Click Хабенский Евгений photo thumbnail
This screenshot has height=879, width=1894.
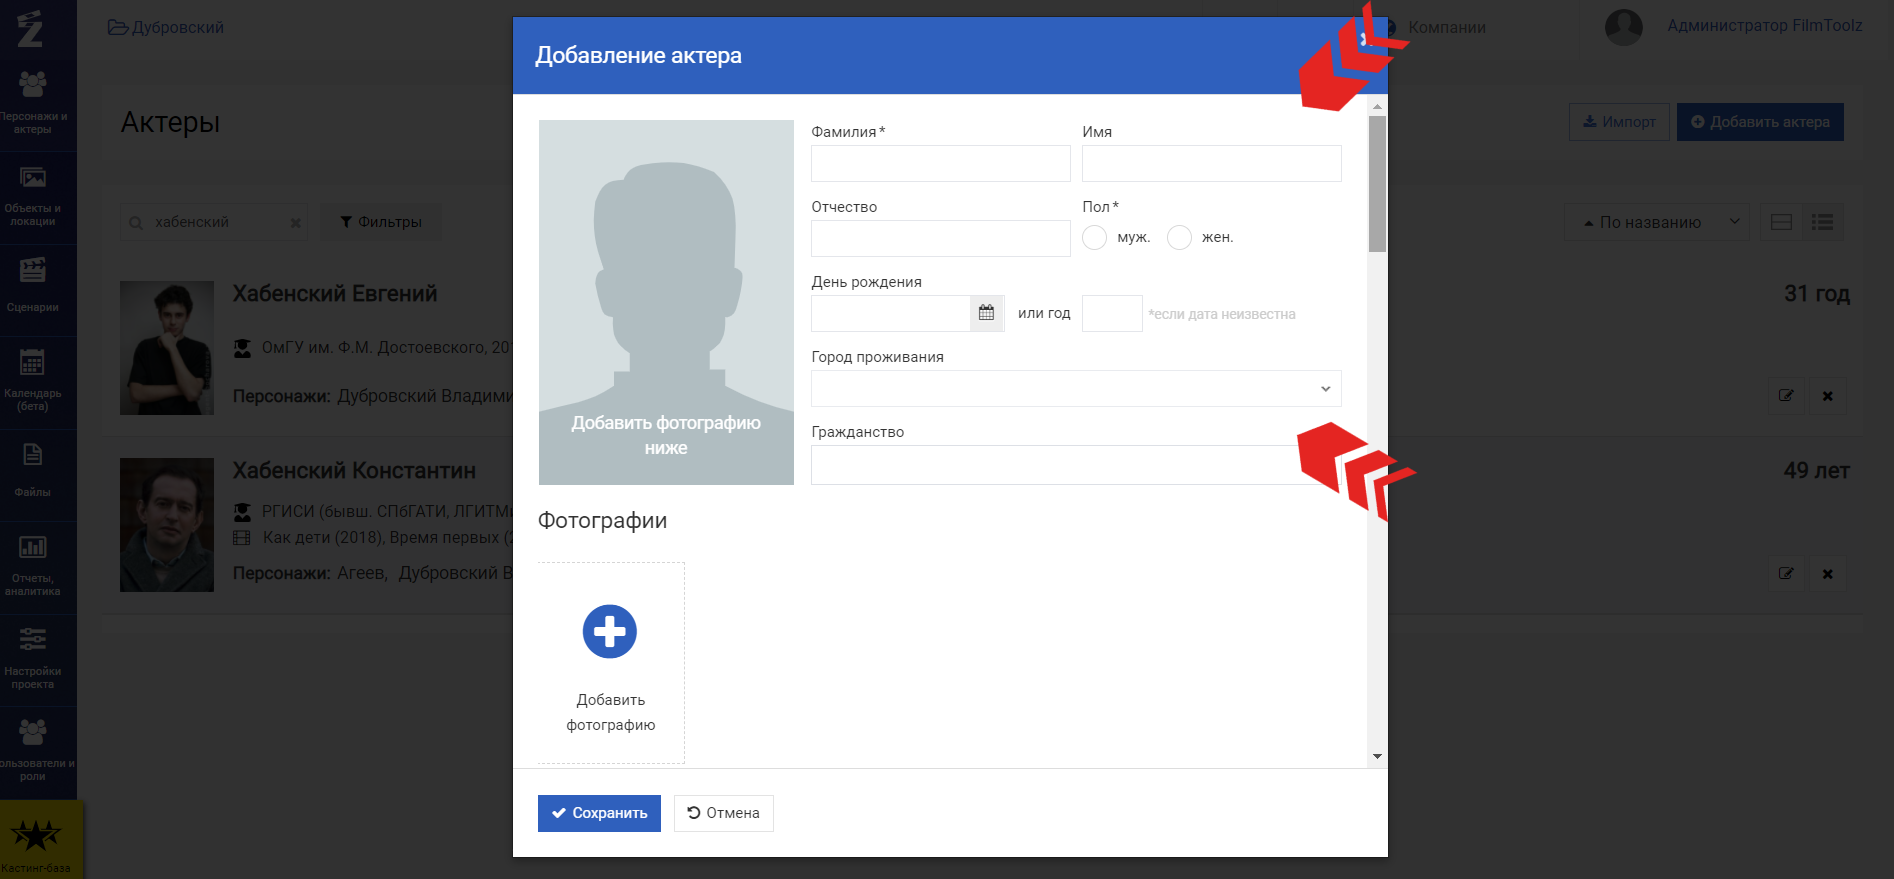[167, 348]
